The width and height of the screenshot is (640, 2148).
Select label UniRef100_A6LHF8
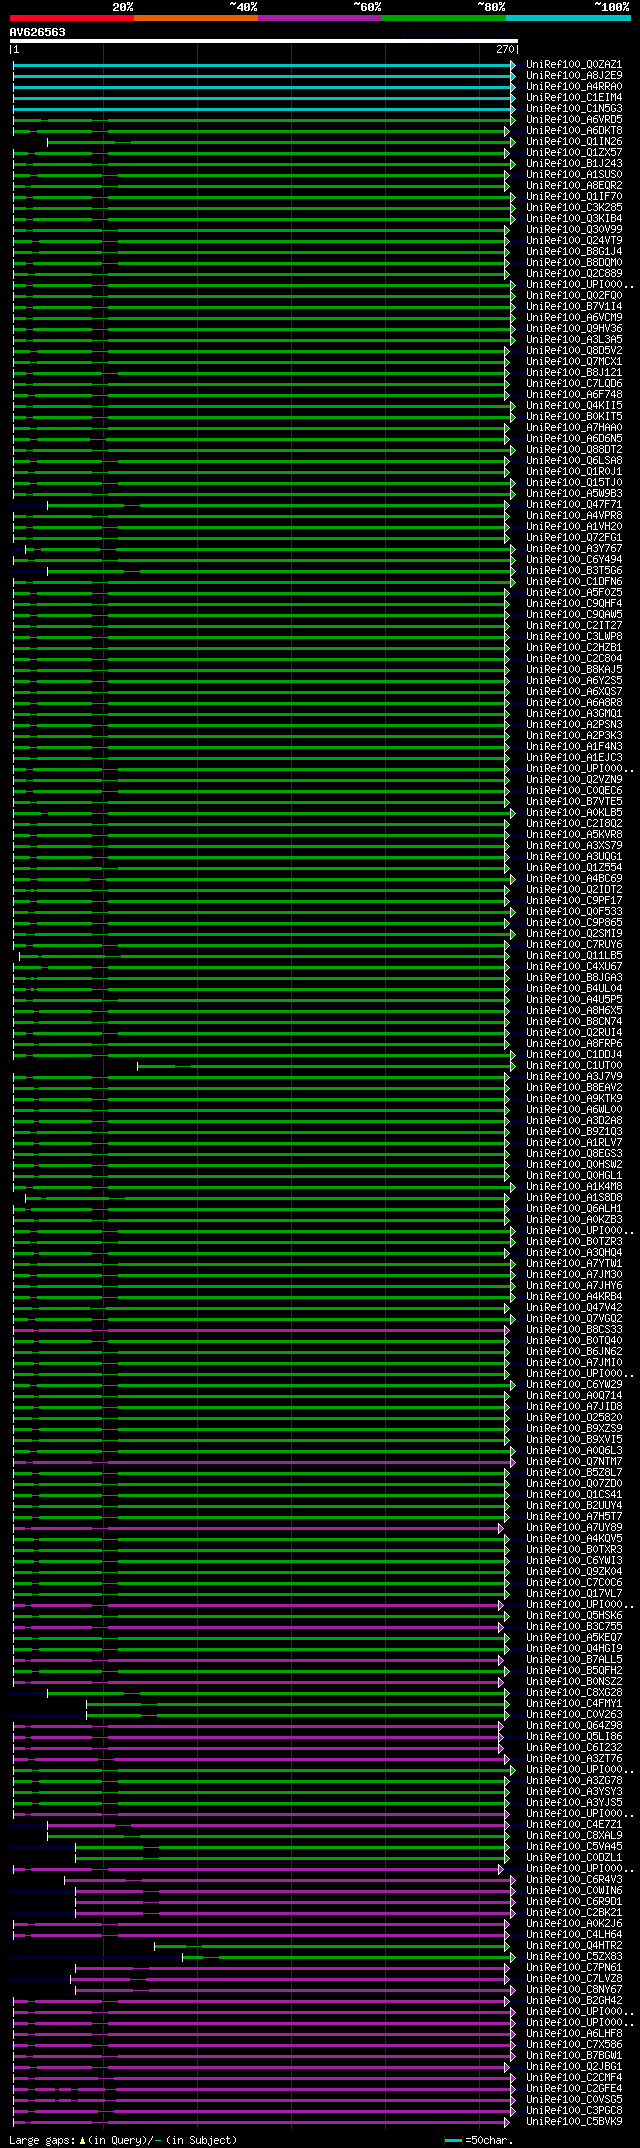coord(574,2033)
